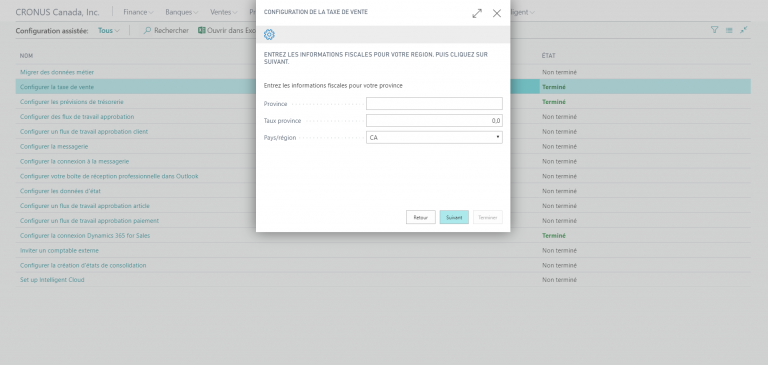Click Non terminé status for Set up Intelligent Cloud
Image resolution: width=768 pixels, height=365 pixels.
coord(559,280)
